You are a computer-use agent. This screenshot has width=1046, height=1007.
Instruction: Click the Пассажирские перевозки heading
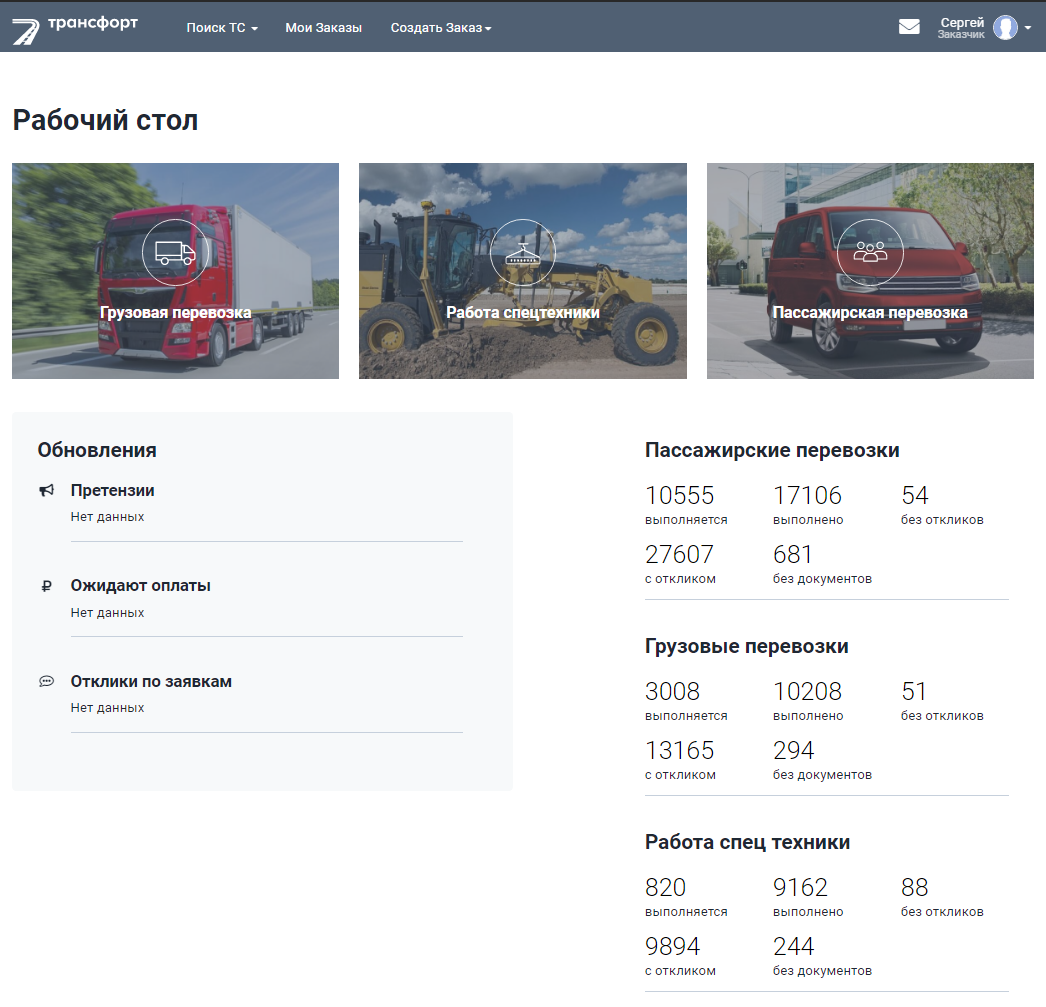(x=772, y=450)
